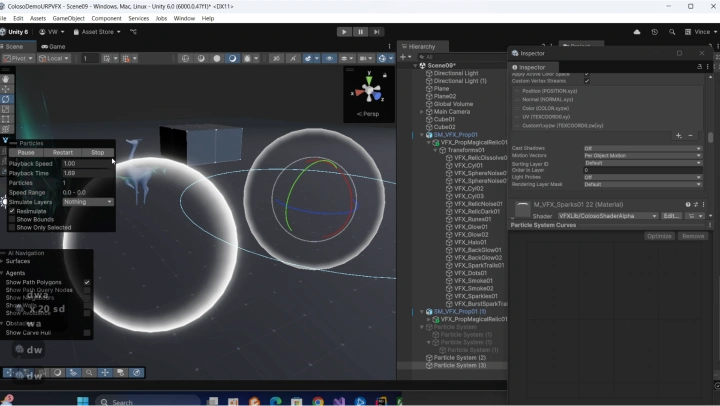
Task: Open the Component menu
Action: pos(106,18)
